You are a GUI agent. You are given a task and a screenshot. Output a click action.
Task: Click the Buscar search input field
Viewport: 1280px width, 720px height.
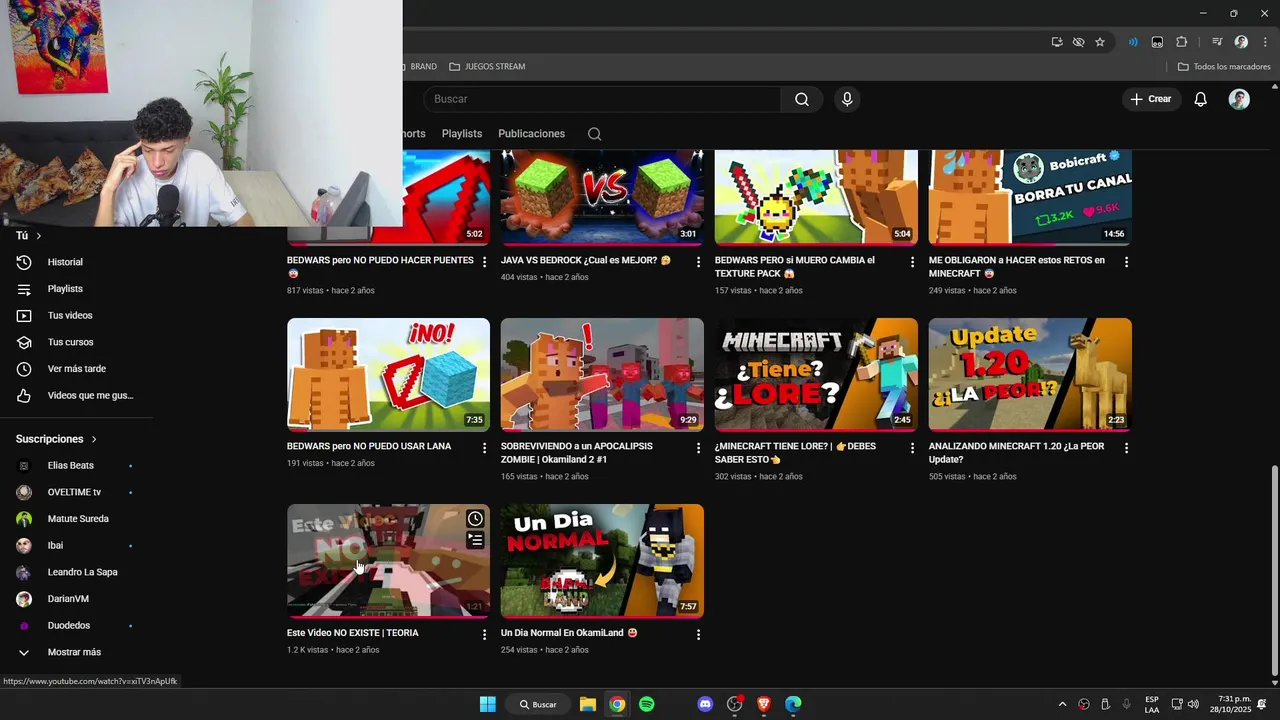602,99
